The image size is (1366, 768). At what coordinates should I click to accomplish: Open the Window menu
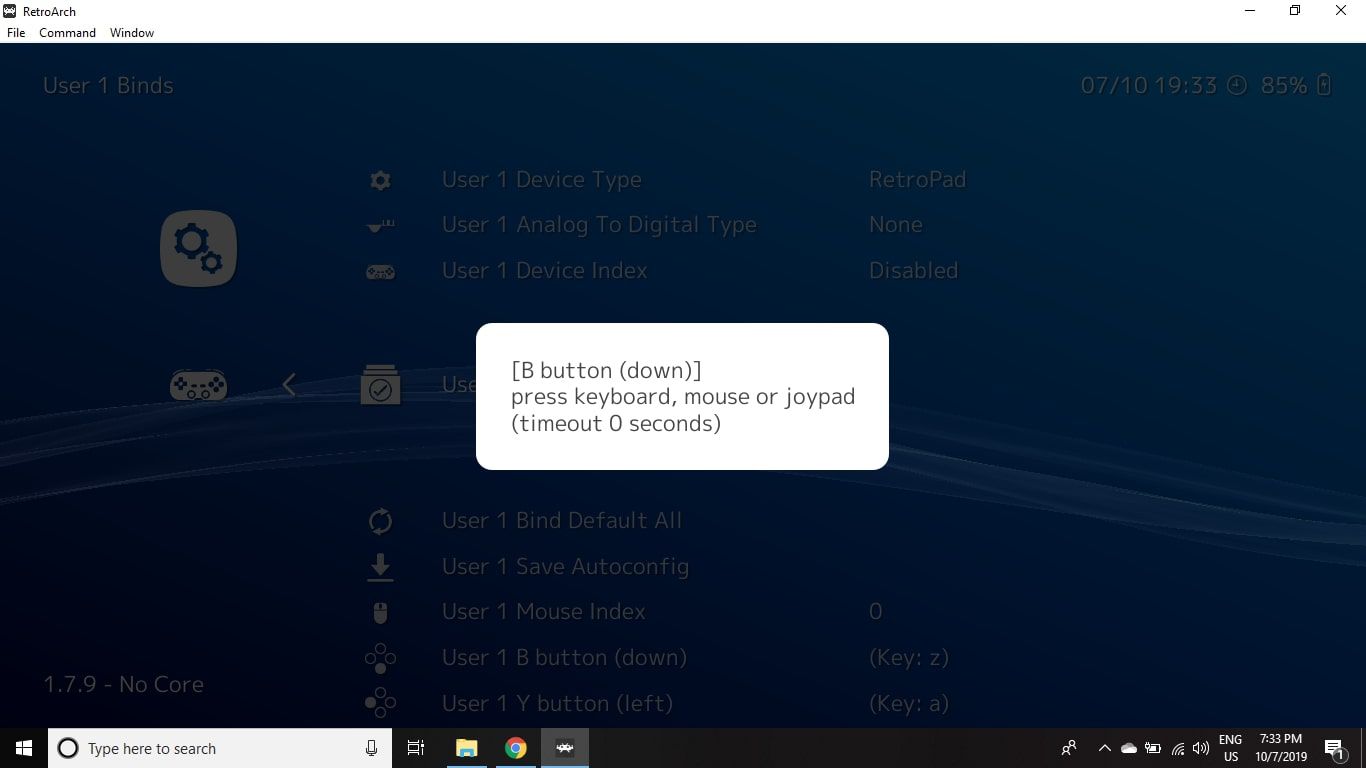tap(132, 33)
